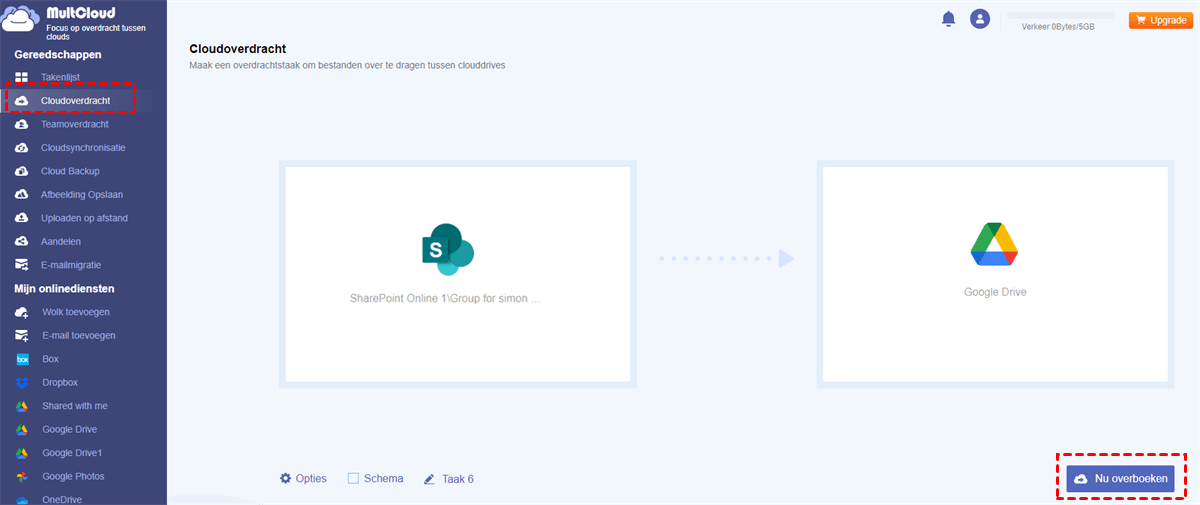Click the E-mail toevoegen envelope icon
1200x505 pixels.
tap(22, 336)
